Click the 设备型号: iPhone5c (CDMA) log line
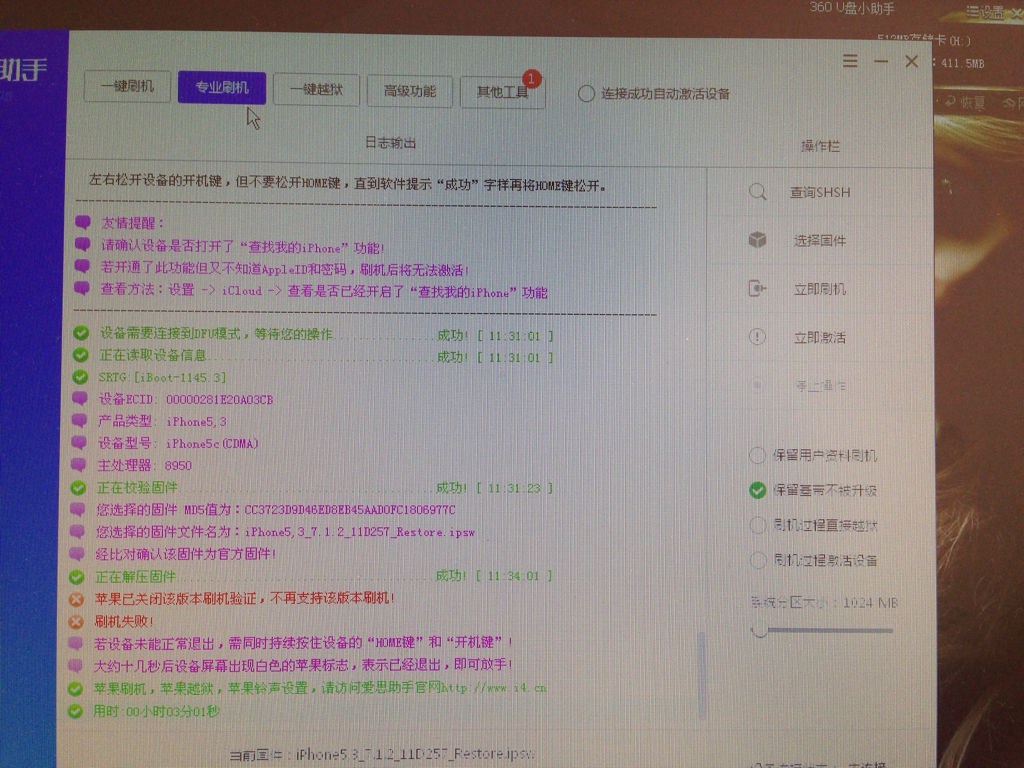Screen dimensions: 1024x768 tap(178, 443)
